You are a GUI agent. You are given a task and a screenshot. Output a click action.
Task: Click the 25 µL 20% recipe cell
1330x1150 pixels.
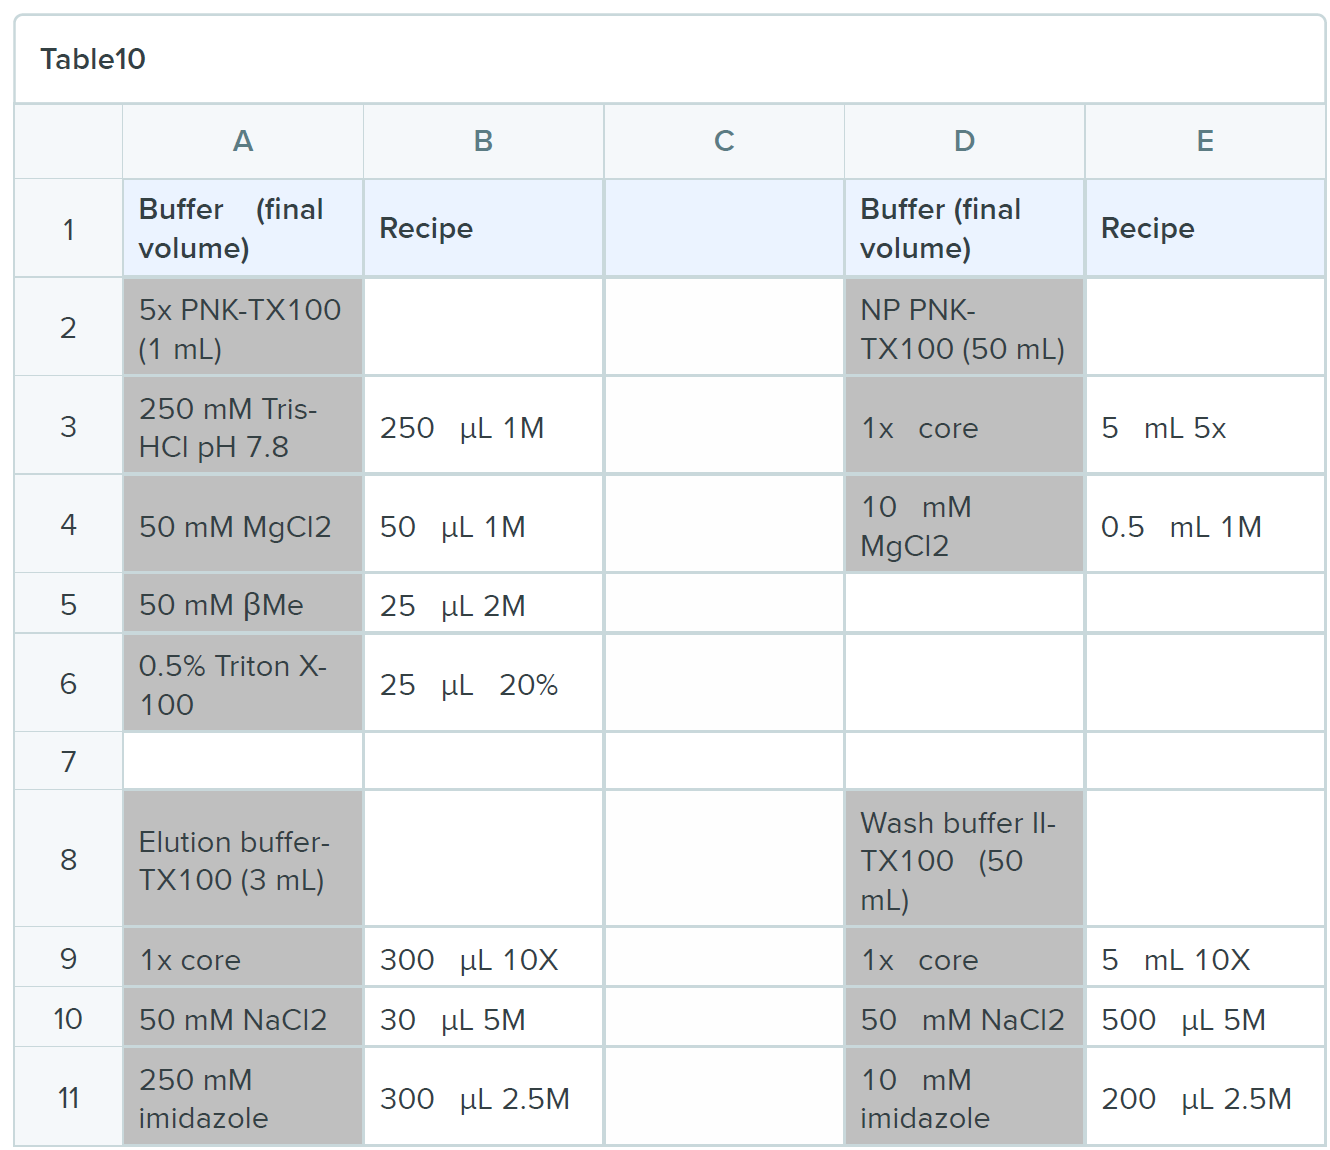click(x=483, y=684)
